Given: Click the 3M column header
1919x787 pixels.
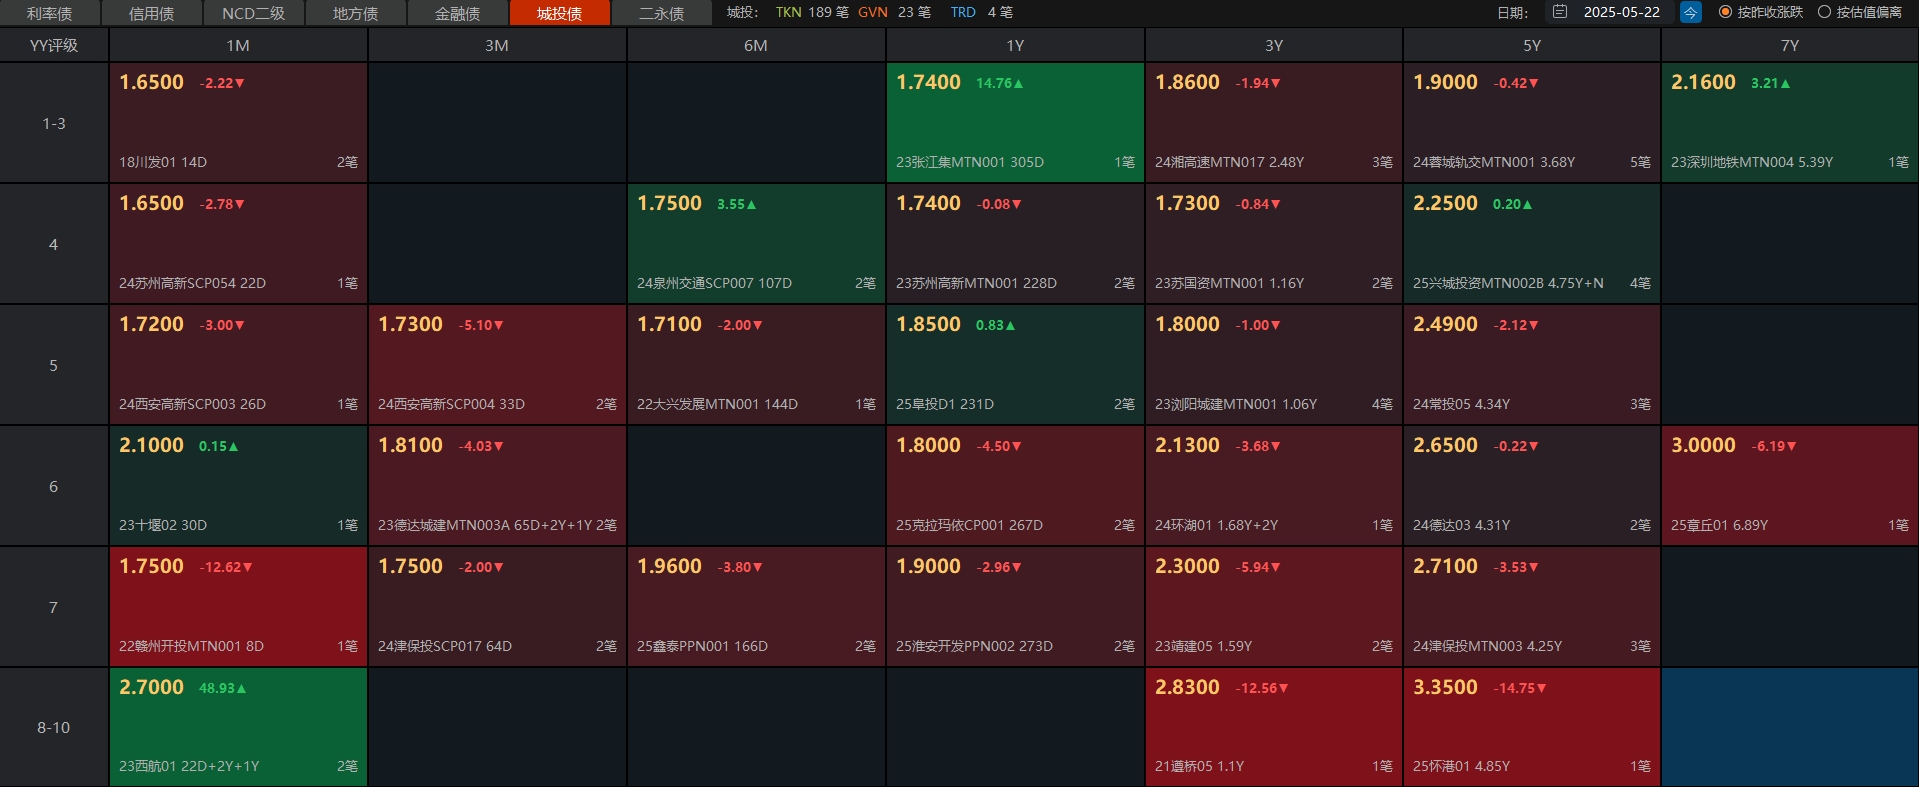Looking at the screenshot, I should point(497,45).
